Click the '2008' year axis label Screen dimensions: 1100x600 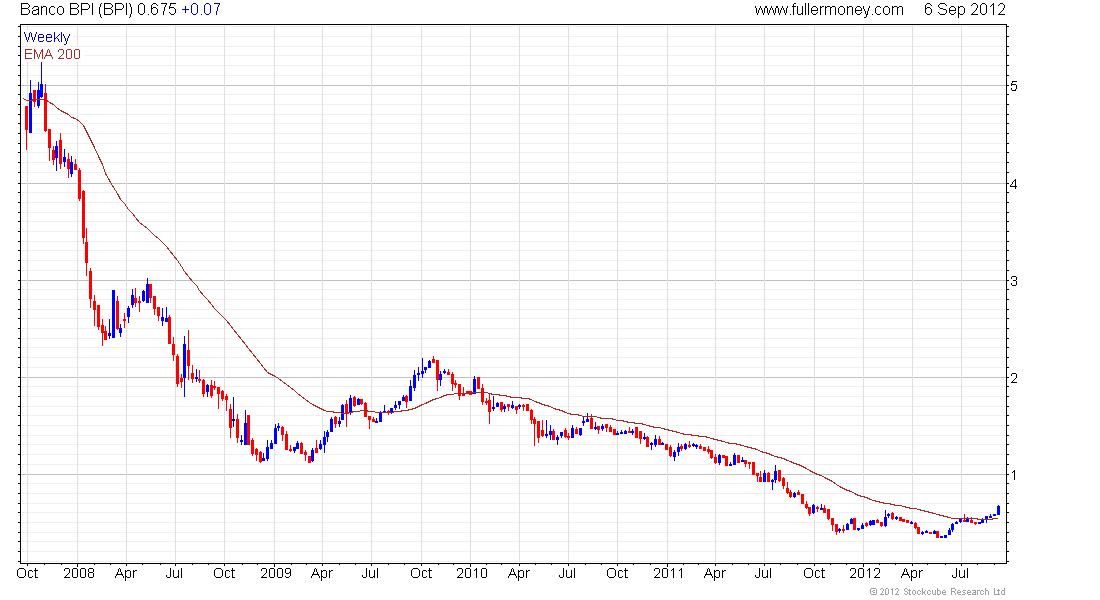point(79,573)
